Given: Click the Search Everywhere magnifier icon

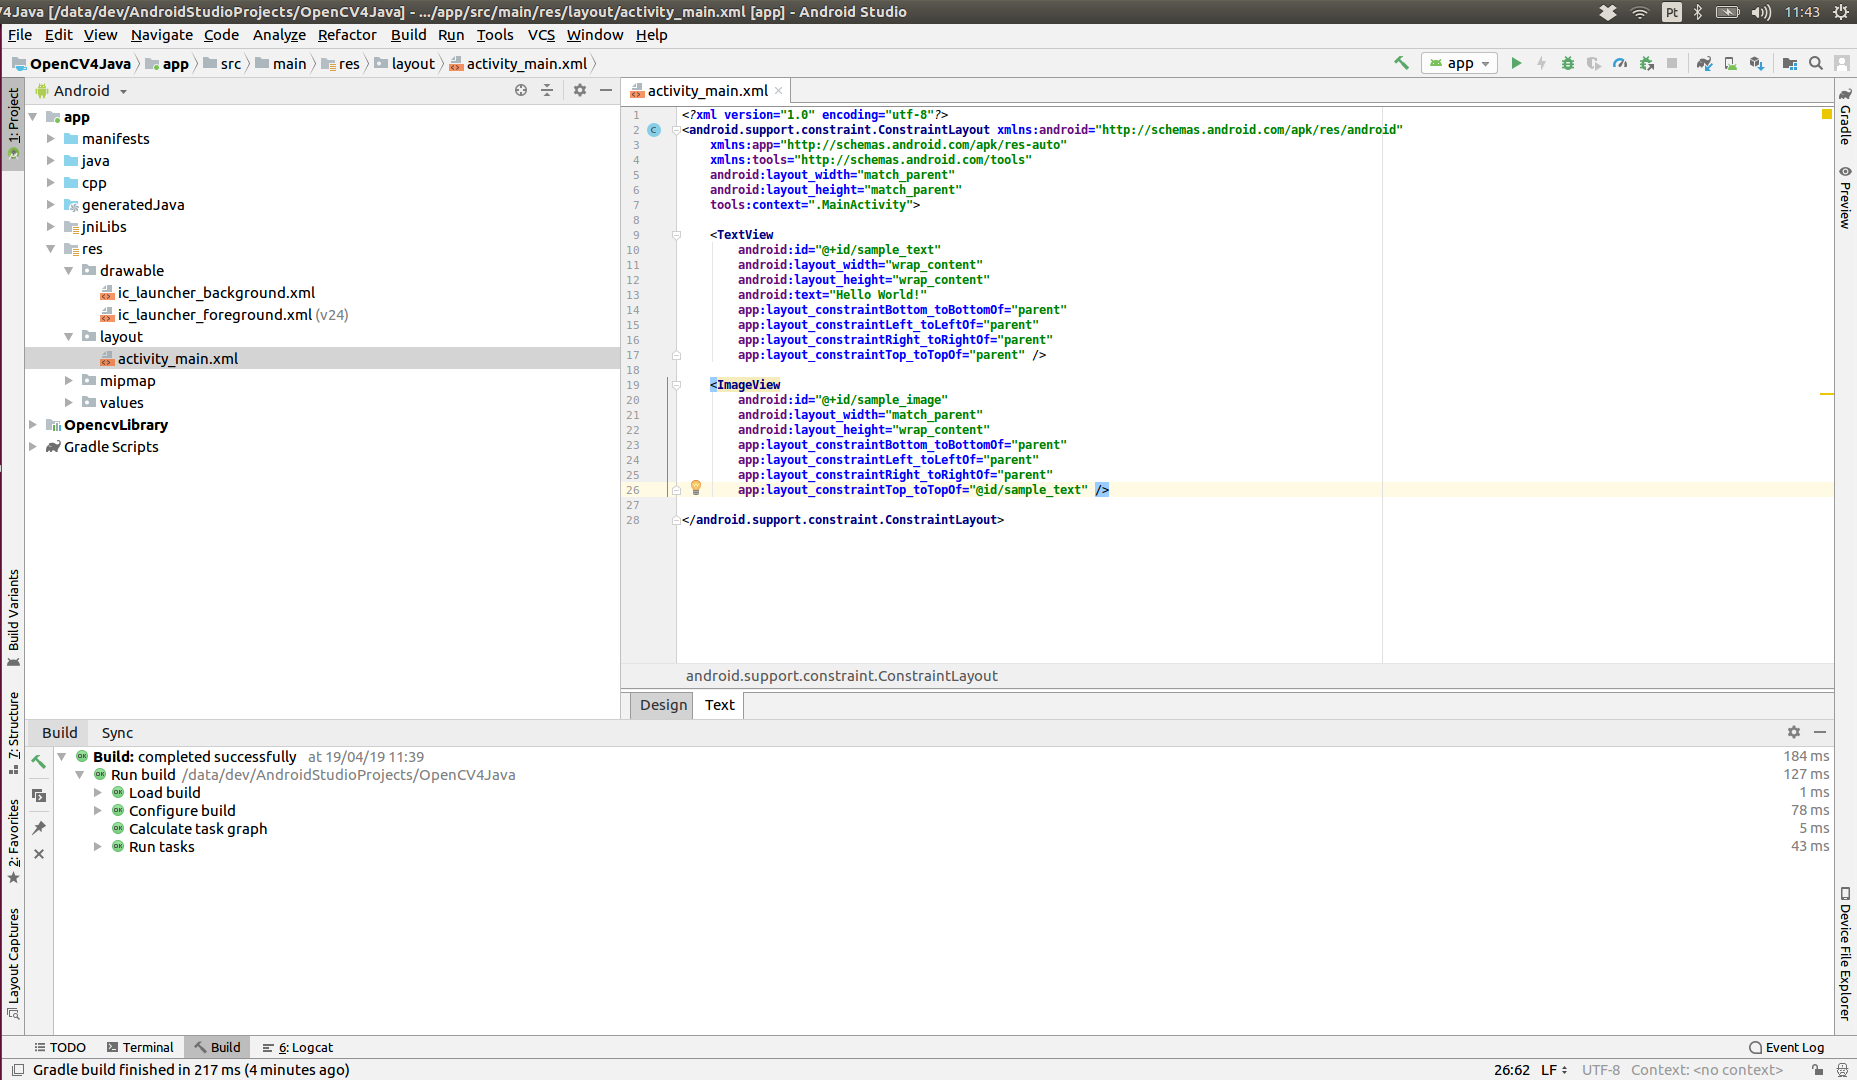Looking at the screenshot, I should click(x=1816, y=63).
